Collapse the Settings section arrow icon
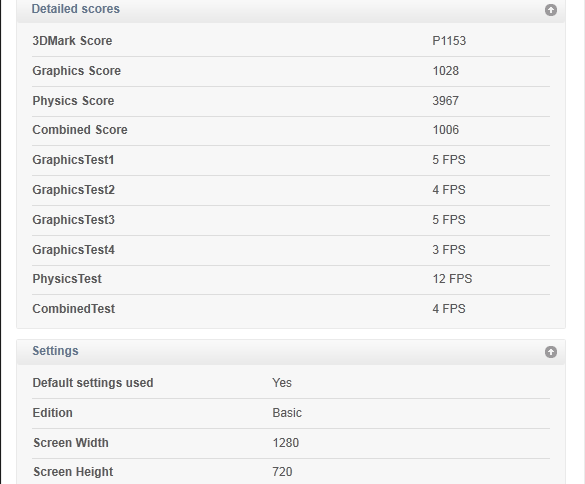Screen dimensions: 585x484 pyautogui.click(x=551, y=352)
